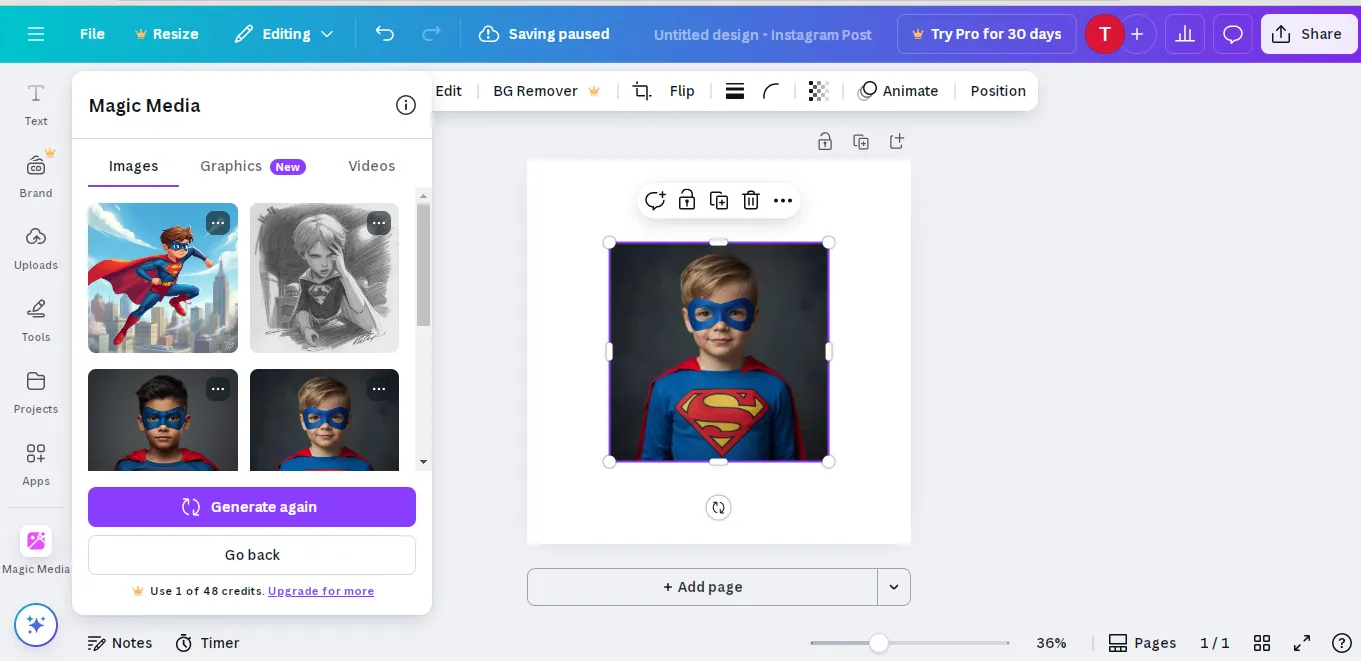Select the Magic Media app icon
1361x661 pixels.
click(36, 541)
